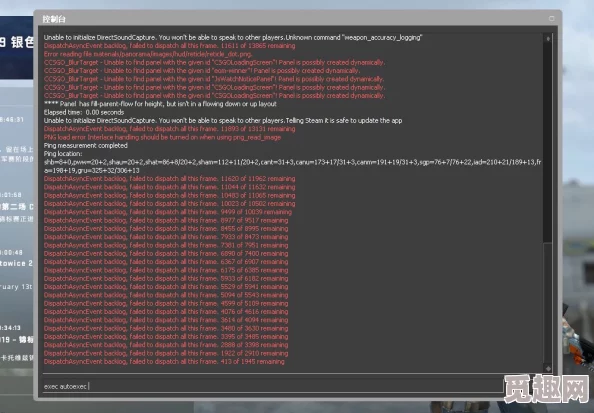Close the console window with top-right icon

551,18
